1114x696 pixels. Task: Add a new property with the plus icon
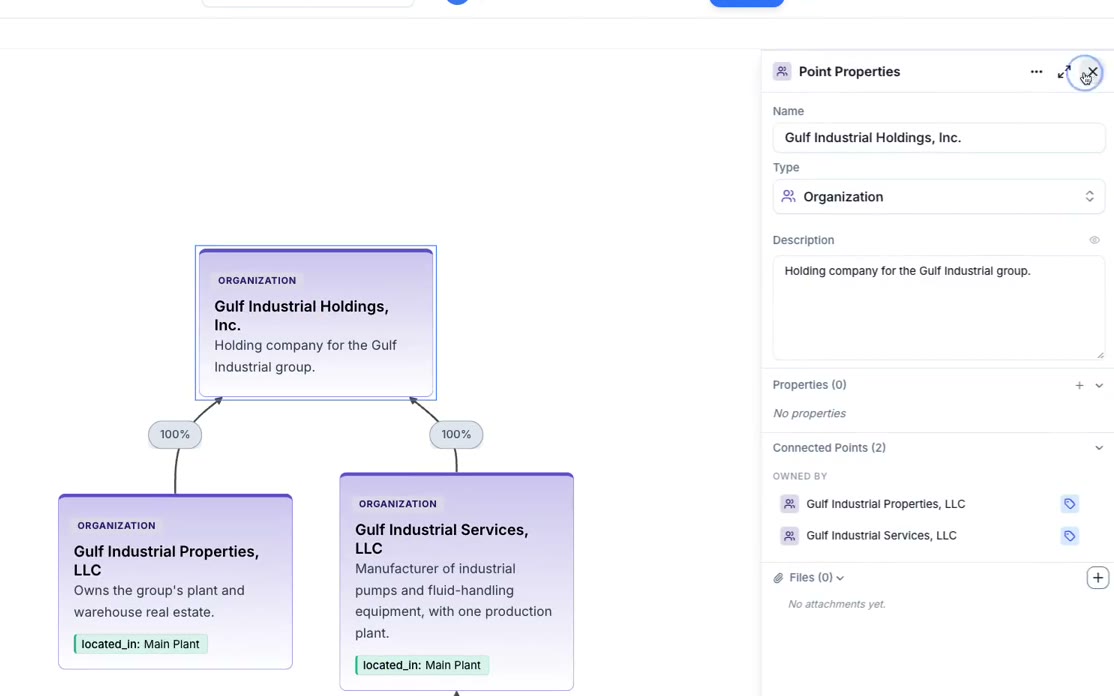(x=1079, y=385)
